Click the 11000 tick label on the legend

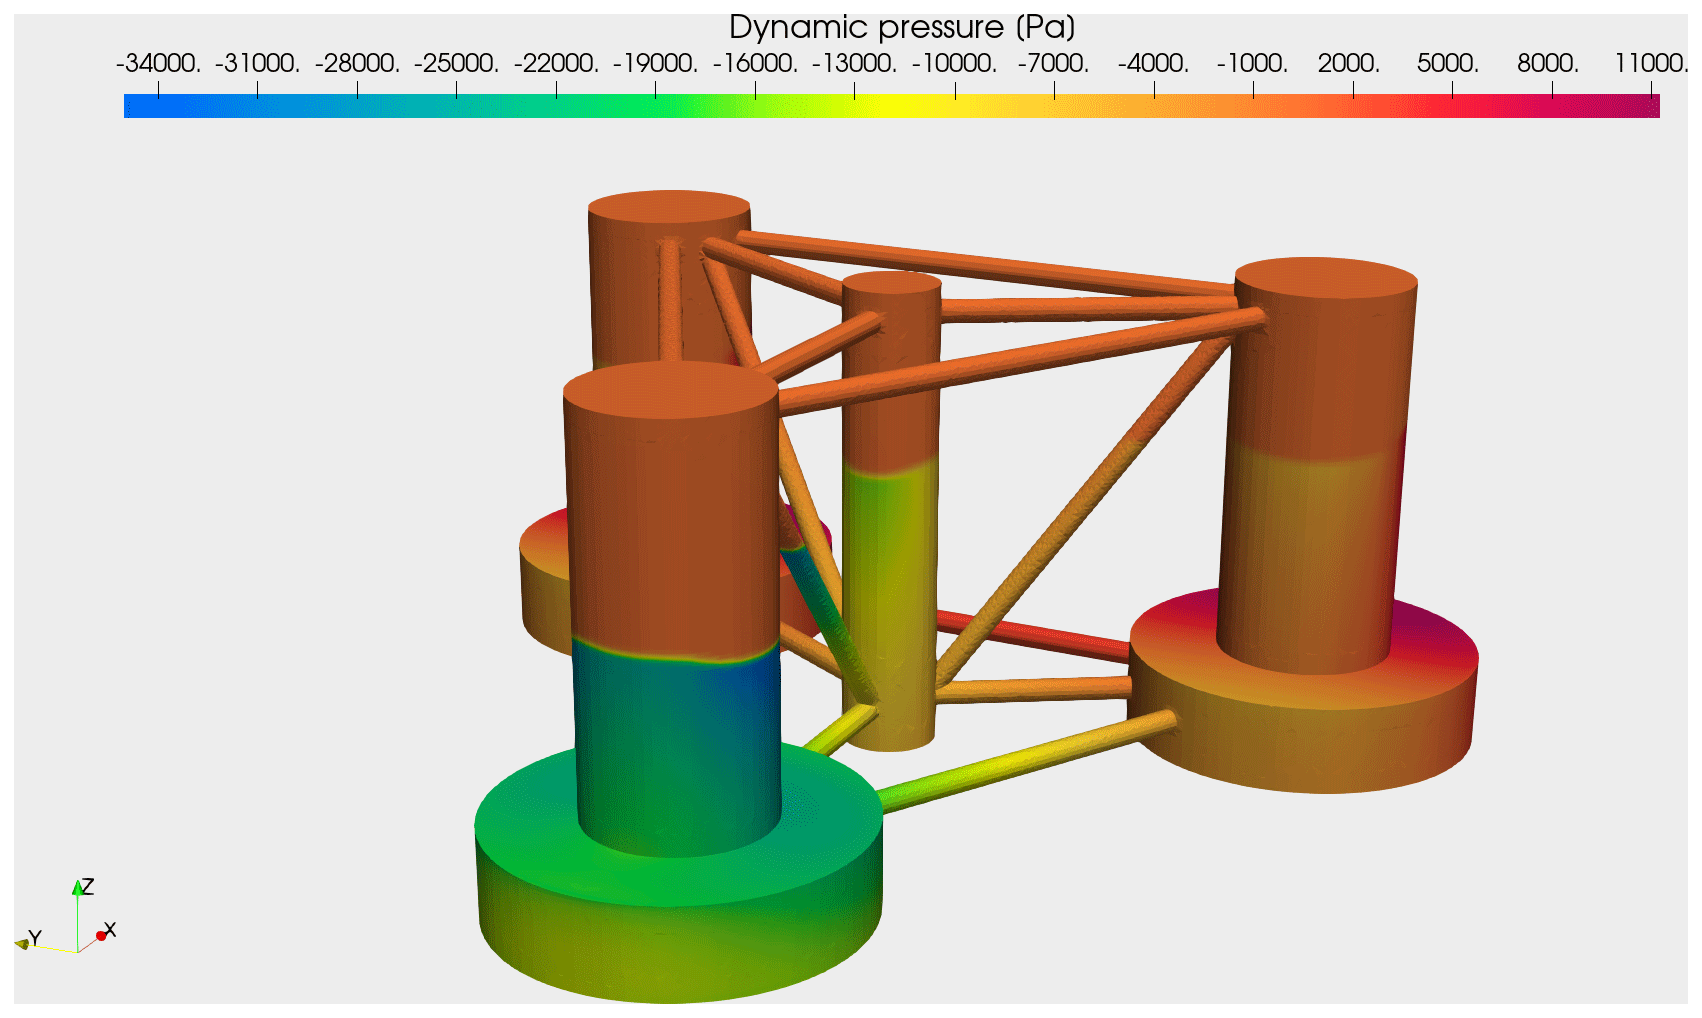[1648, 64]
